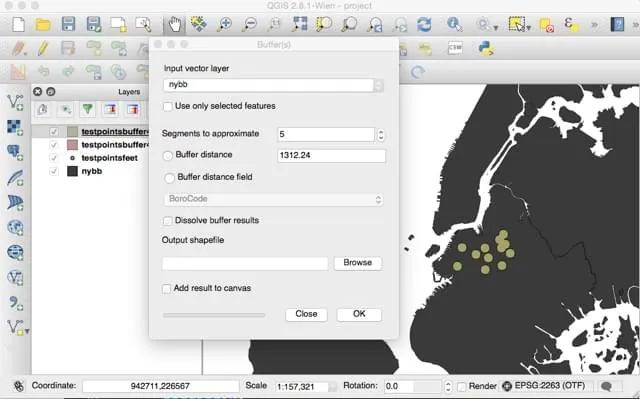Toggle visibility of top testpointsbuffer layer
Screen dimensions: 640x399
[x=53, y=132]
